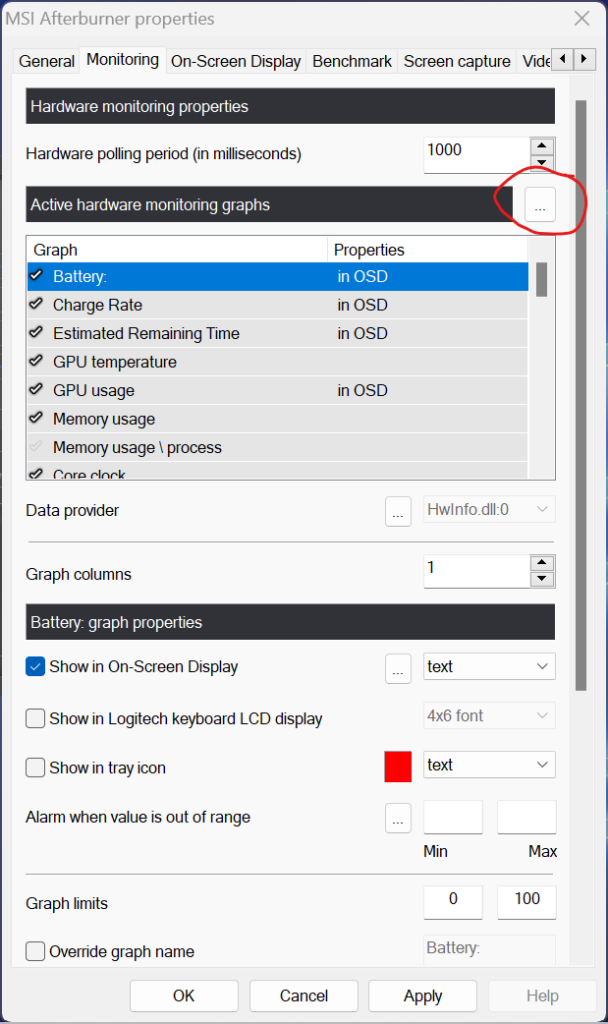Click the Alarm Min value field
The image size is (608, 1024).
(453, 817)
